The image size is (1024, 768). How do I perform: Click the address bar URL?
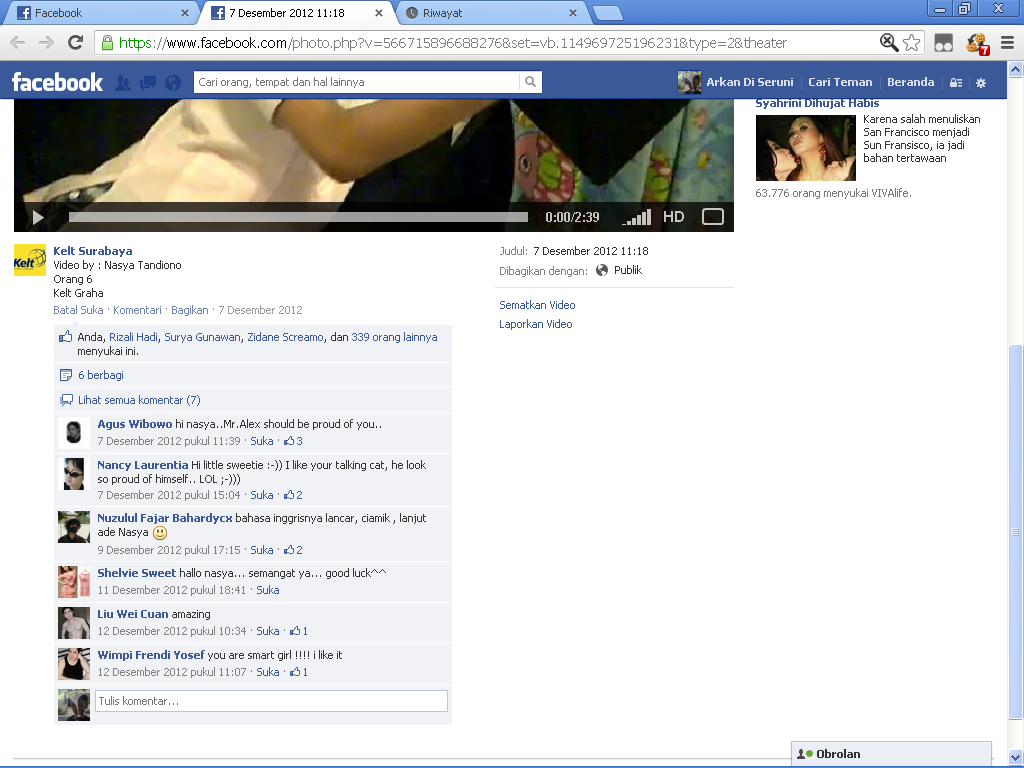pyautogui.click(x=452, y=43)
